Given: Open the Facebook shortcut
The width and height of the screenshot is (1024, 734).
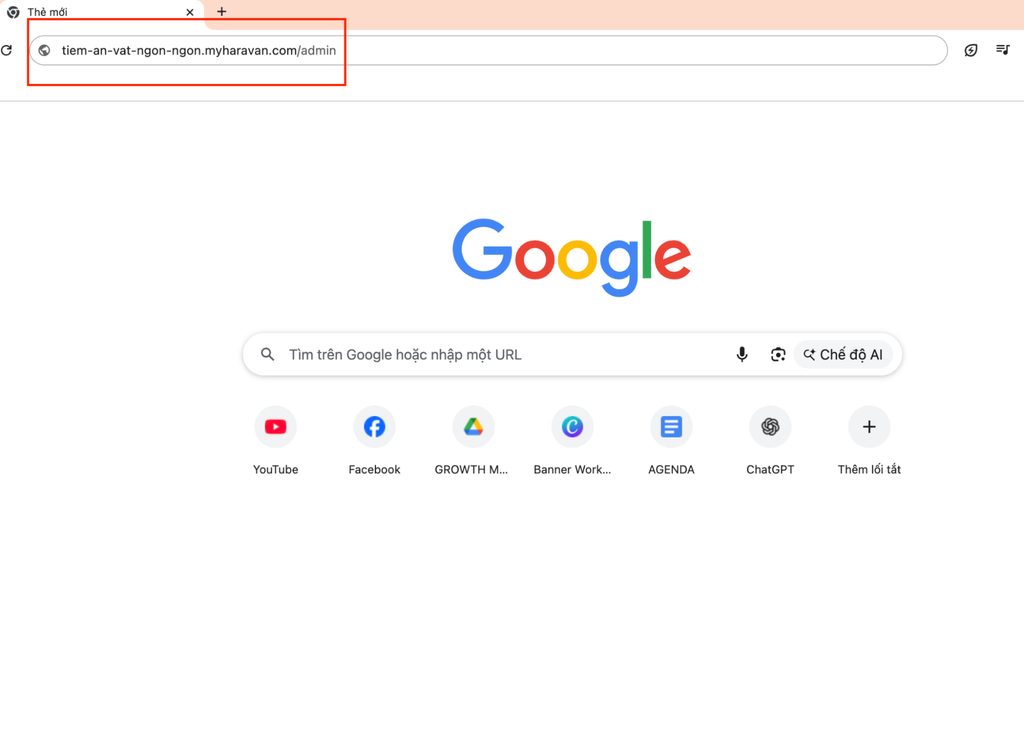Looking at the screenshot, I should 374,427.
